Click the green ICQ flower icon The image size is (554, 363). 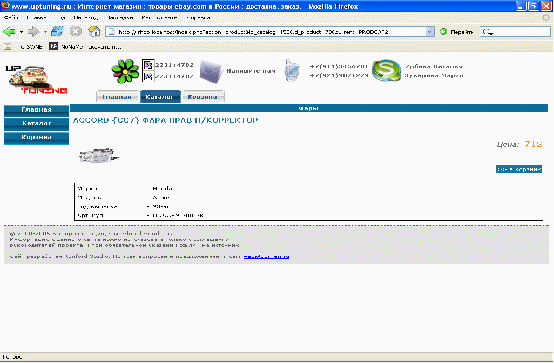[x=125, y=71]
